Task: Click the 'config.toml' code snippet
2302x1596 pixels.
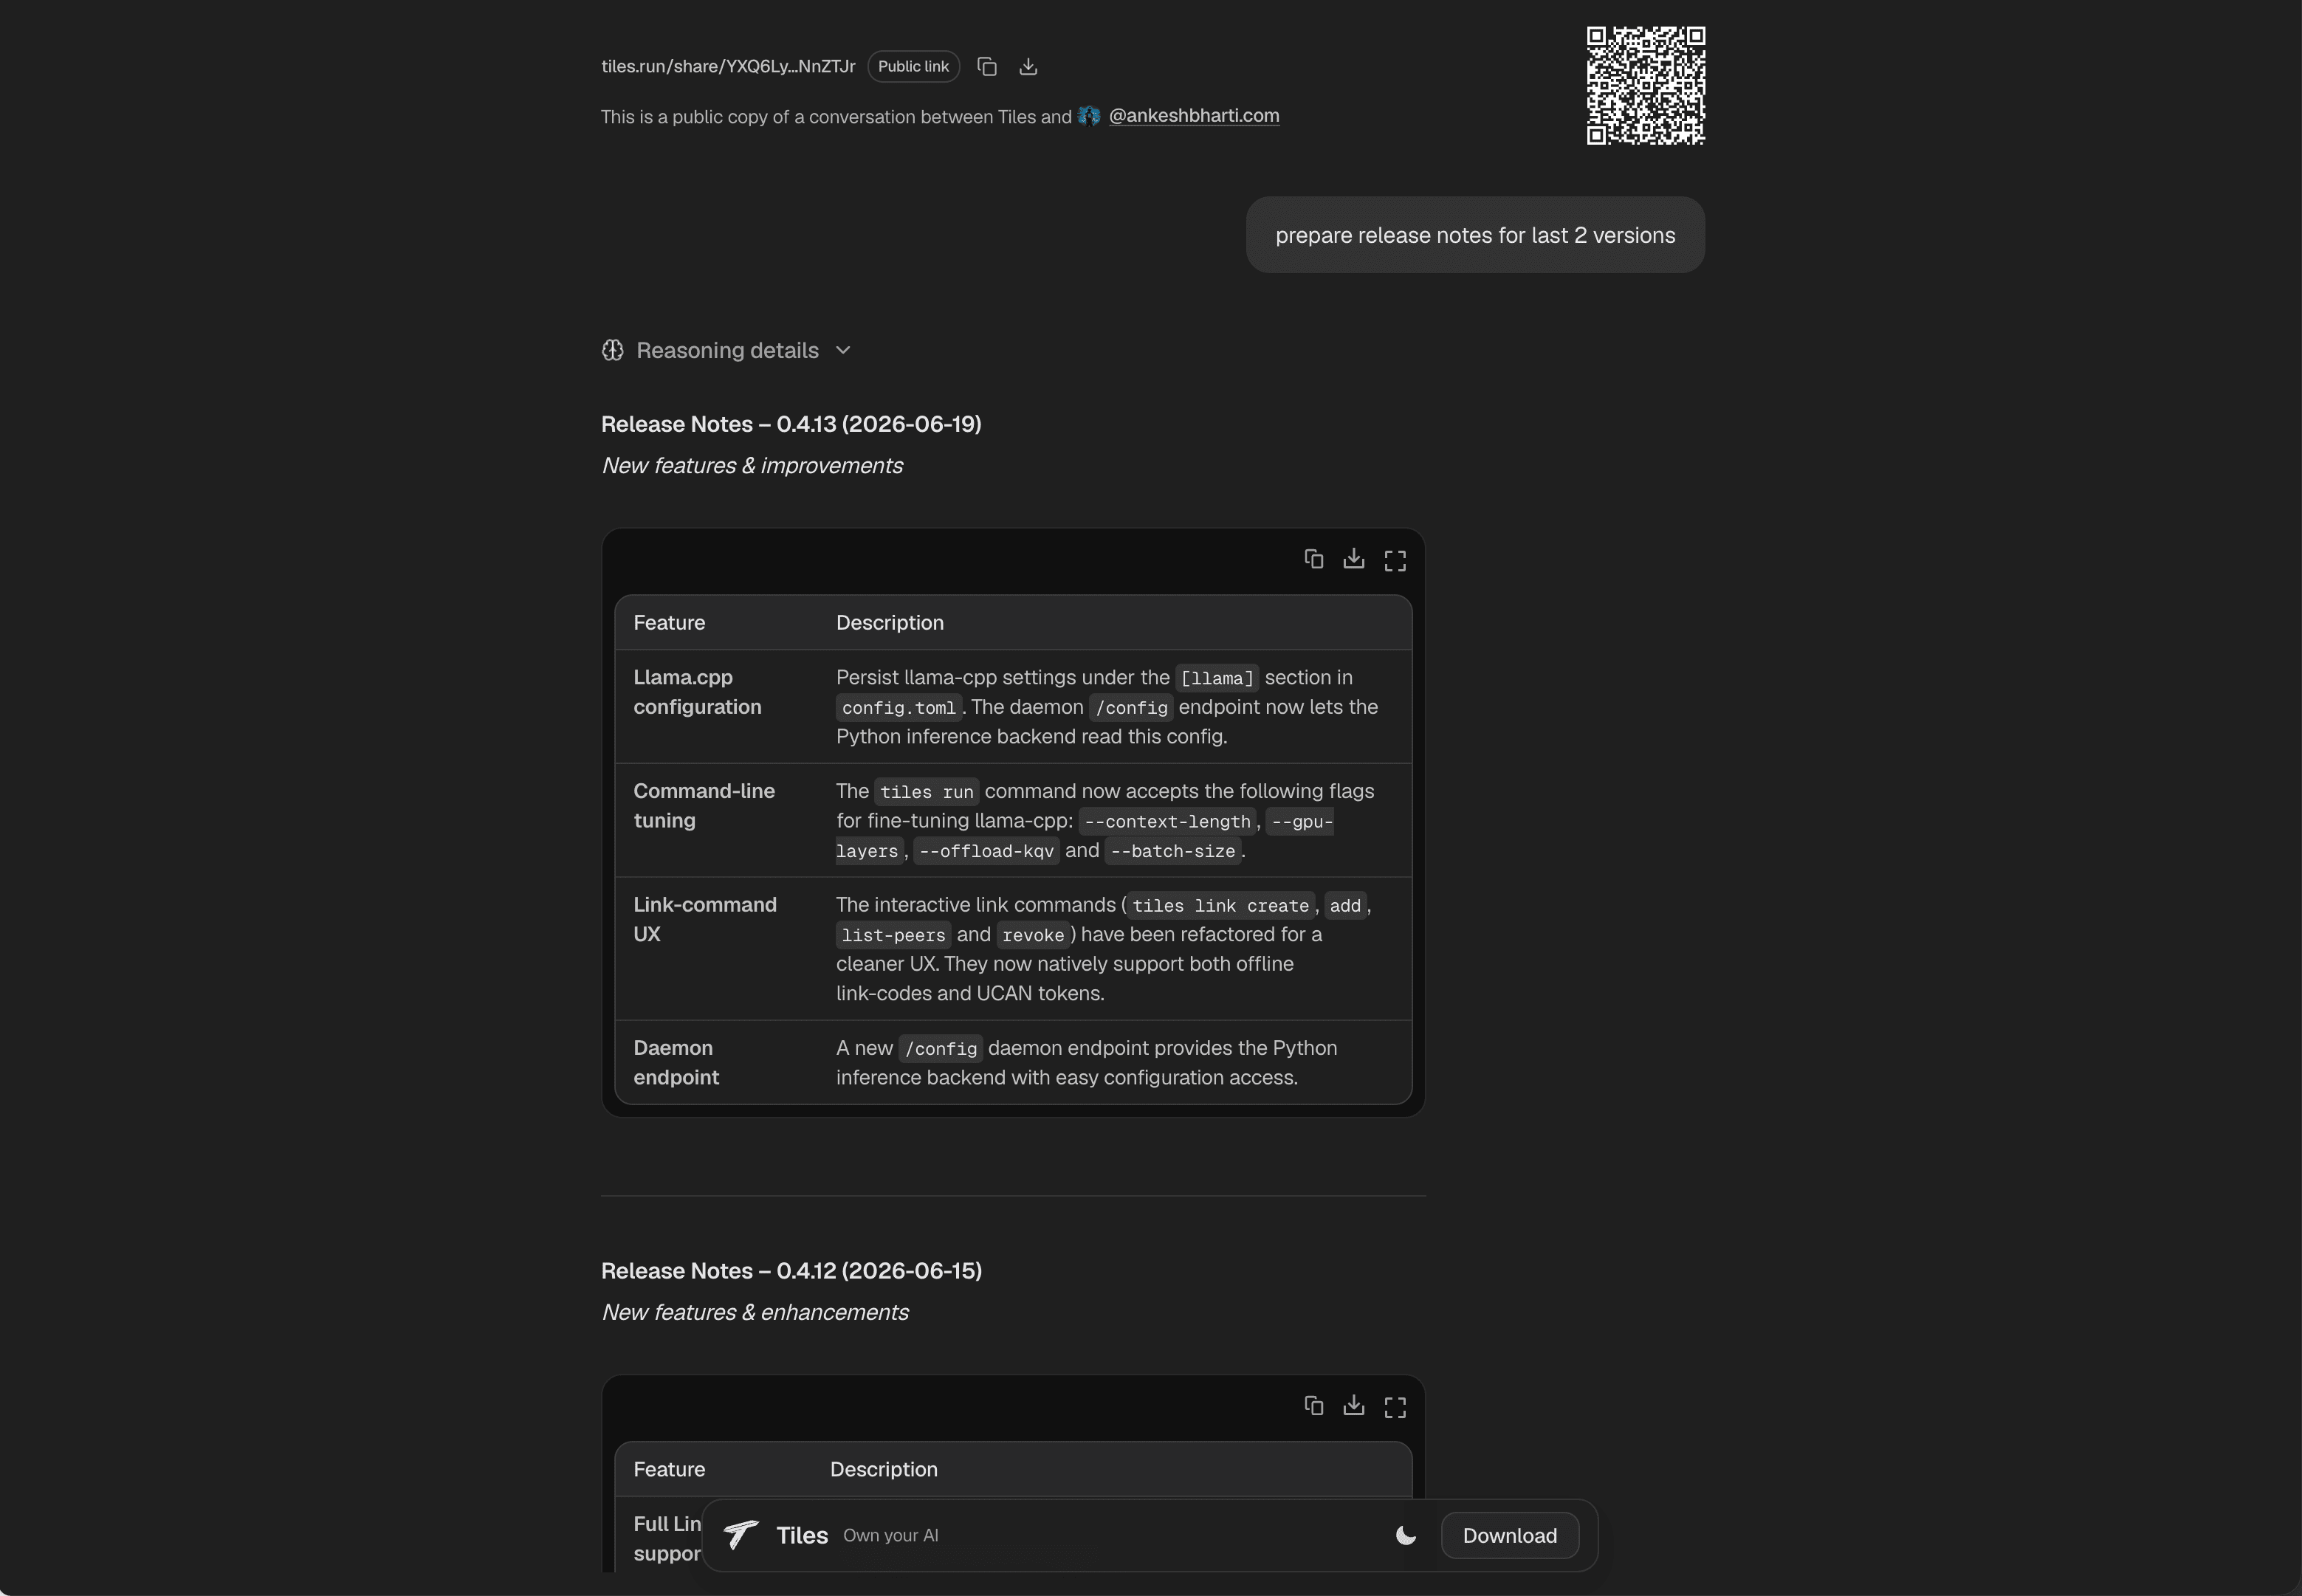Action: 899,708
